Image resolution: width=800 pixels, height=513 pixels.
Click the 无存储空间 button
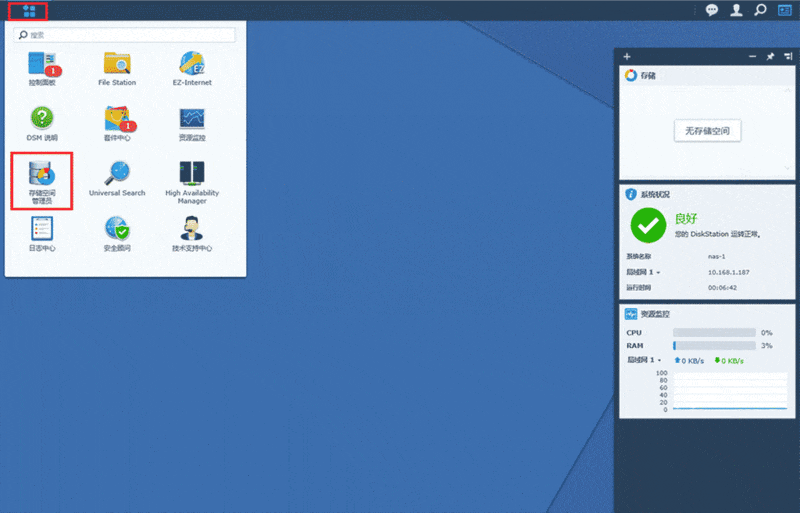[x=707, y=131]
